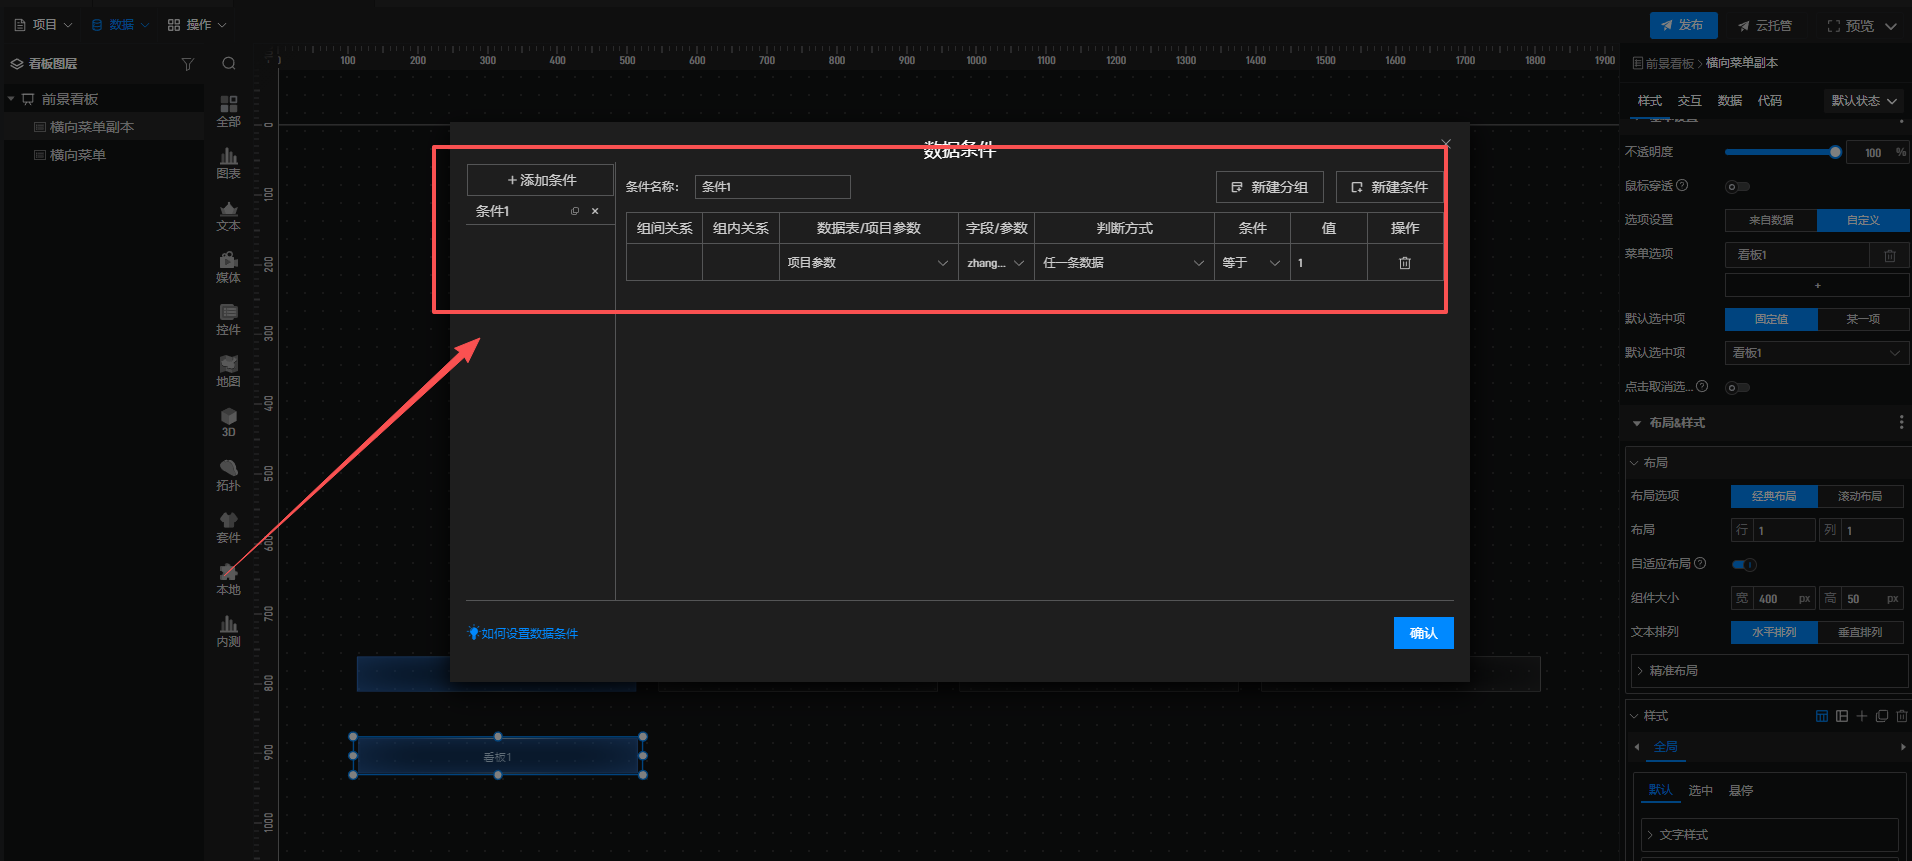Click the filter icon in layer panel
Viewport: 1912px width, 861px height.
(x=187, y=64)
